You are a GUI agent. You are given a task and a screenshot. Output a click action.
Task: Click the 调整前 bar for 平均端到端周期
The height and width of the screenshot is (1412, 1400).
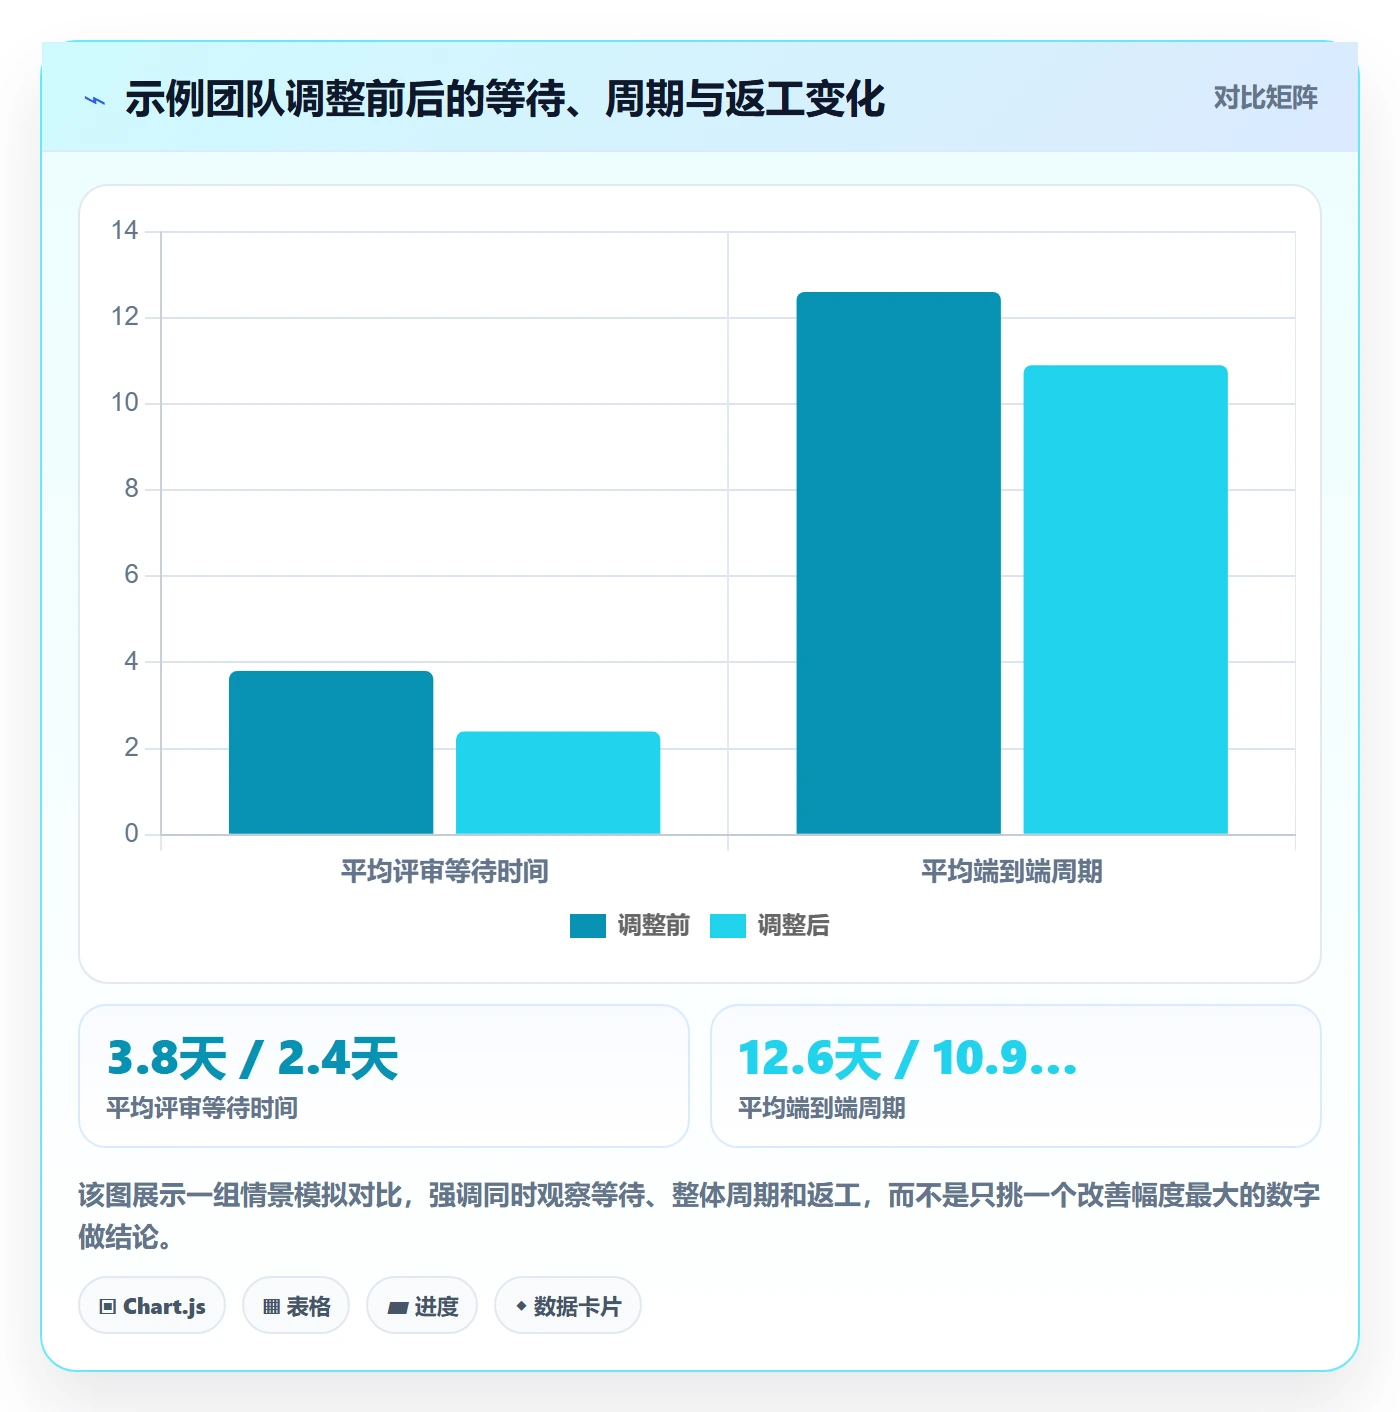898,563
